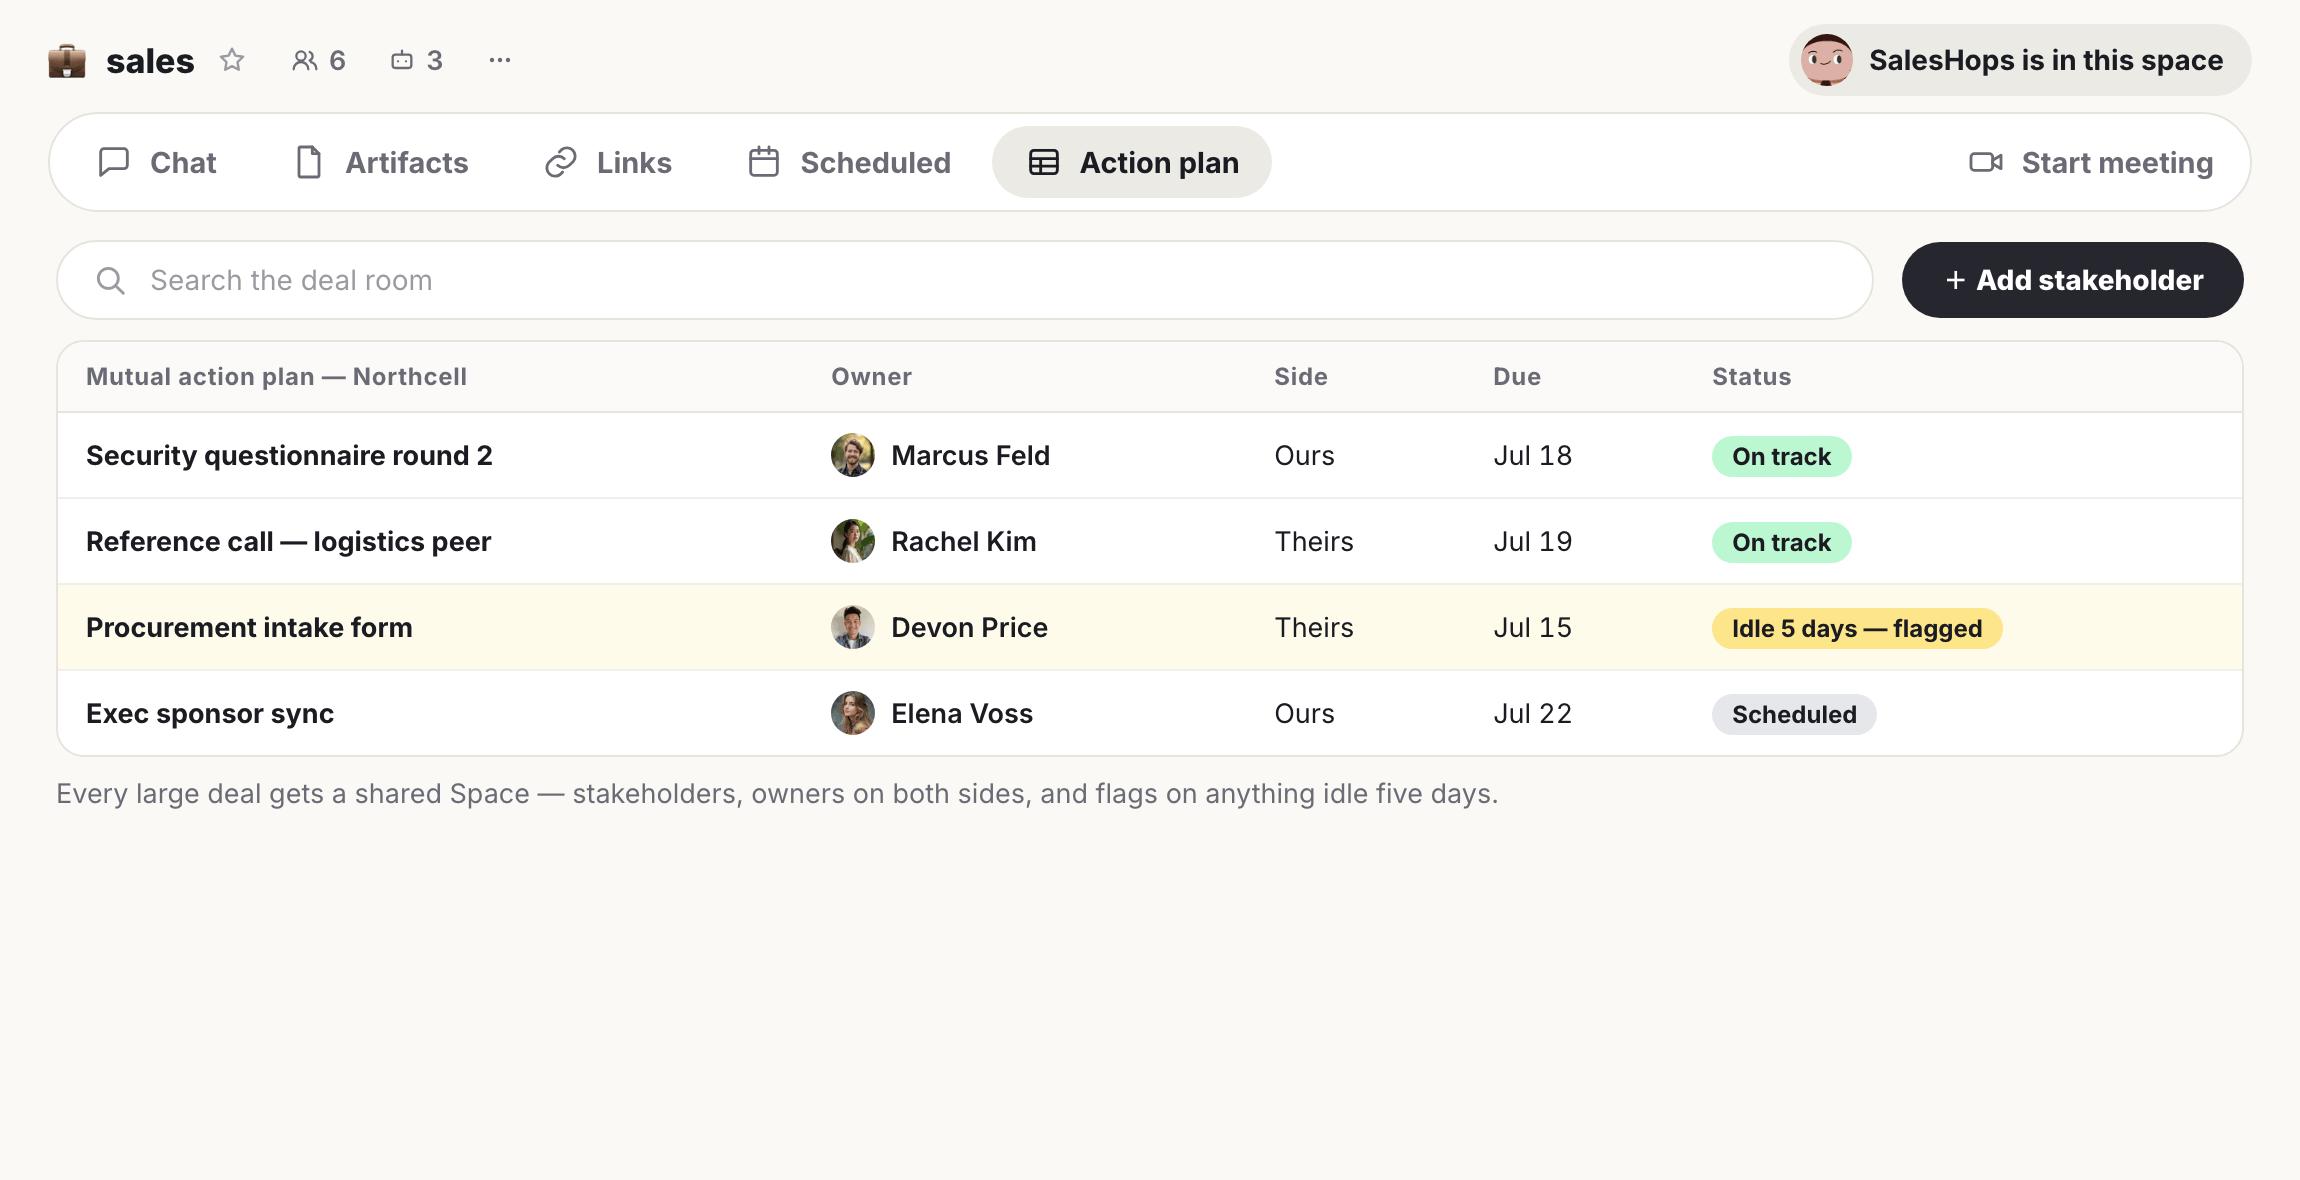The width and height of the screenshot is (2300, 1180).
Task: Click Ours side for Security questionnaire row
Action: (1304, 456)
